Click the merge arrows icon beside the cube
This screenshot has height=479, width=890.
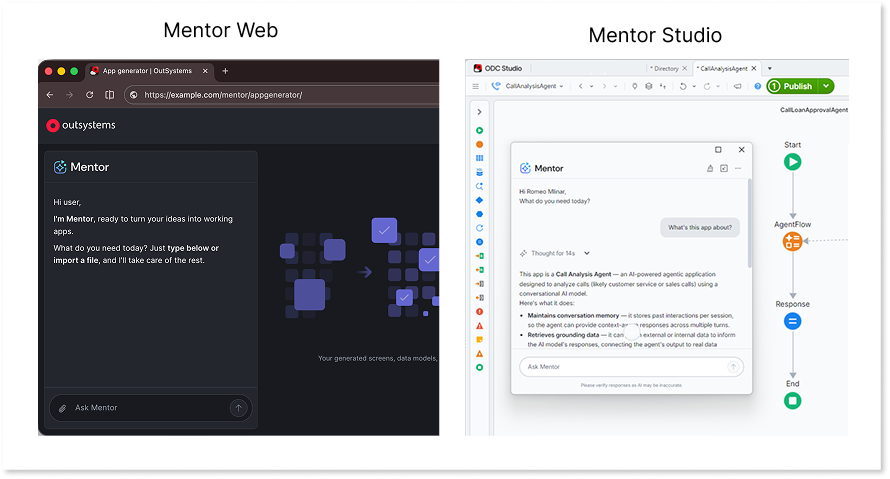click(x=663, y=86)
